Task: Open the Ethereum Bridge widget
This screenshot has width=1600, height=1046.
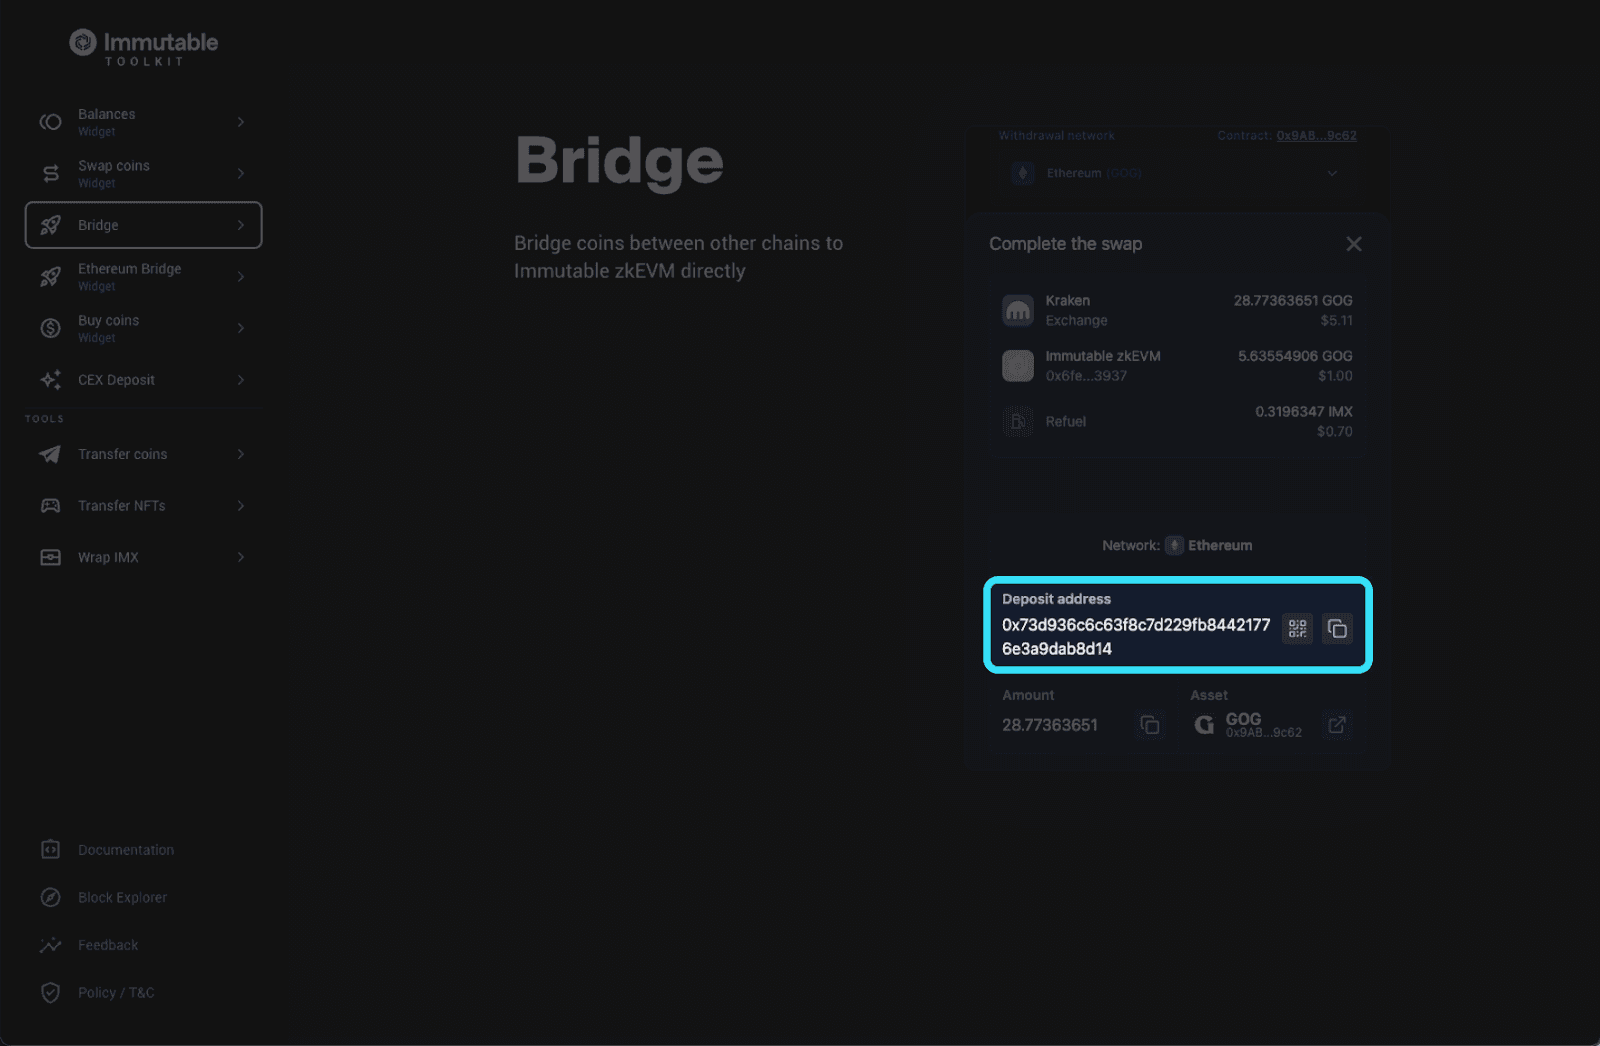Action: pyautogui.click(x=143, y=277)
